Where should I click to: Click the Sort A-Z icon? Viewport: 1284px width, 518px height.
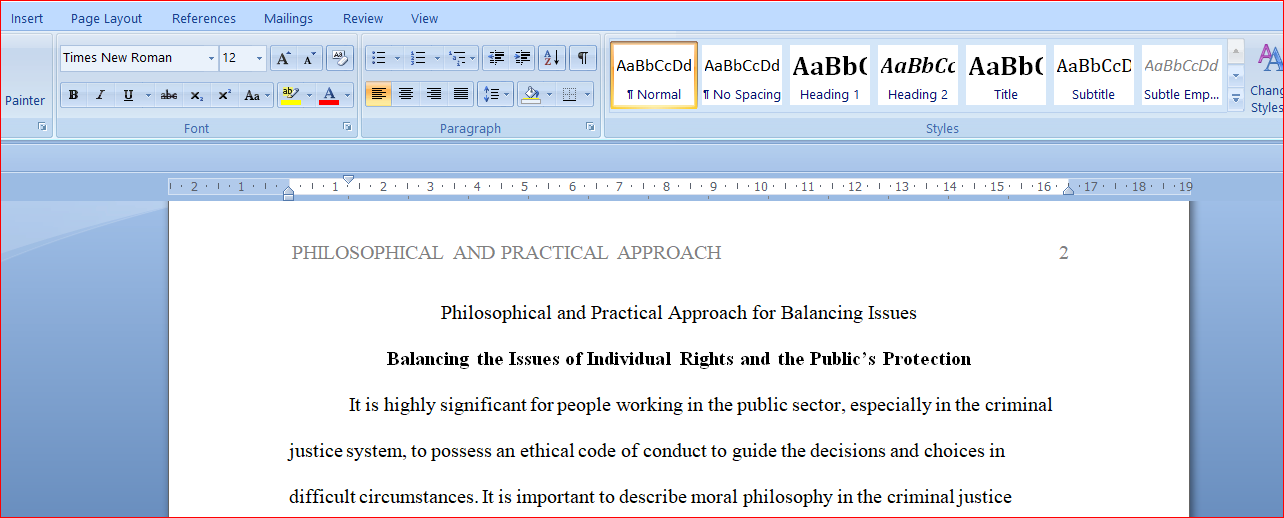point(552,58)
